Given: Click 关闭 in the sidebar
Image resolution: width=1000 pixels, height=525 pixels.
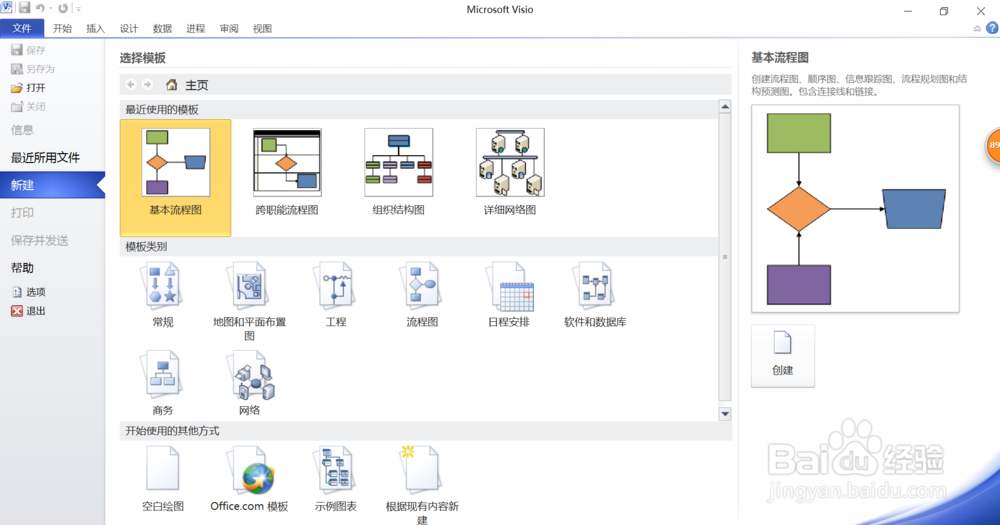Looking at the screenshot, I should (x=28, y=107).
